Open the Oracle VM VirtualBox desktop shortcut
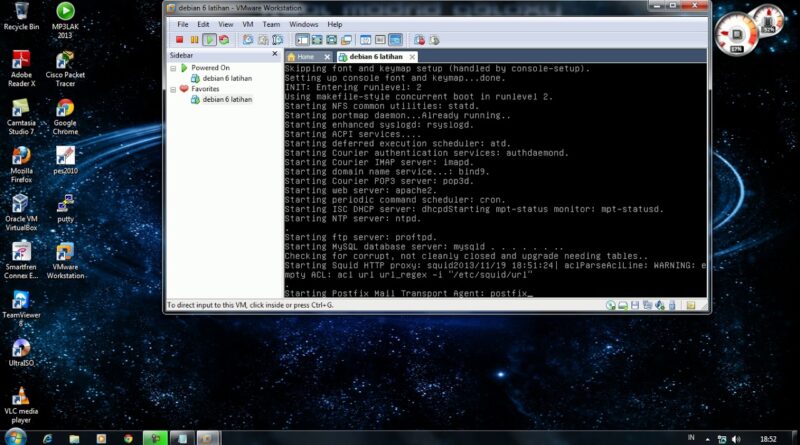This screenshot has height=445, width=800. tap(21, 212)
